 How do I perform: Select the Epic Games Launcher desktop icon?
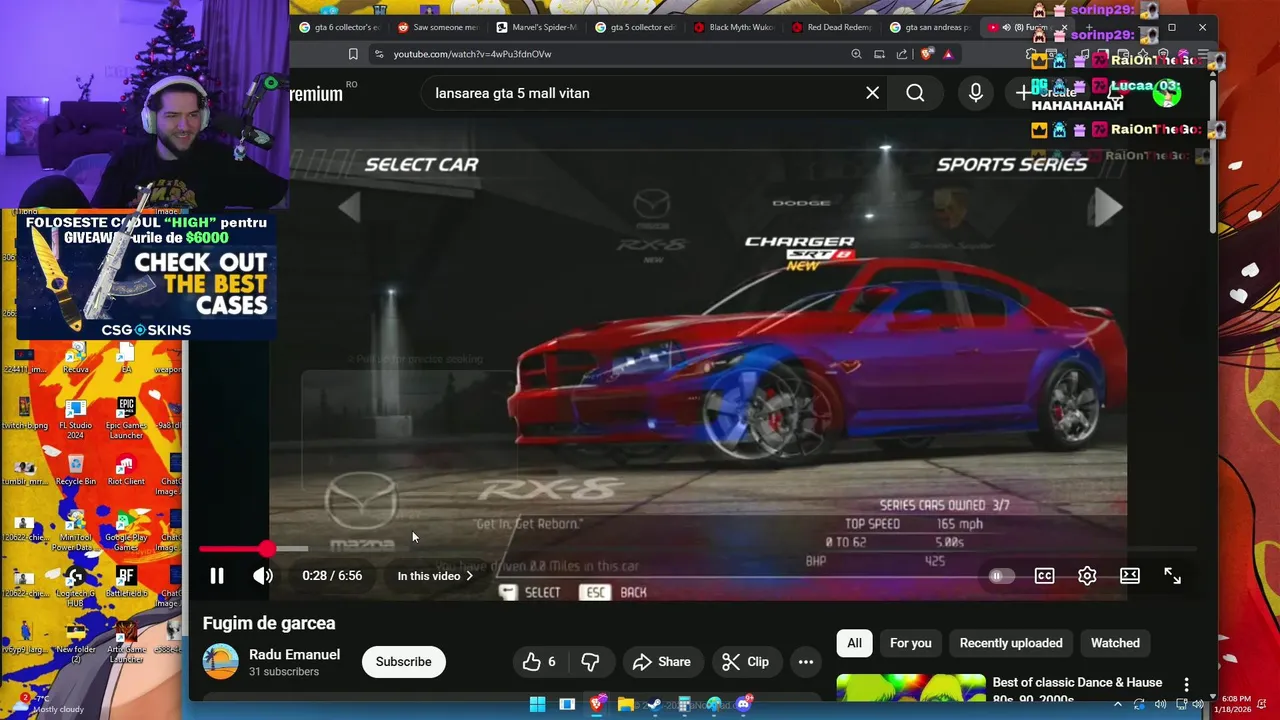click(x=126, y=418)
